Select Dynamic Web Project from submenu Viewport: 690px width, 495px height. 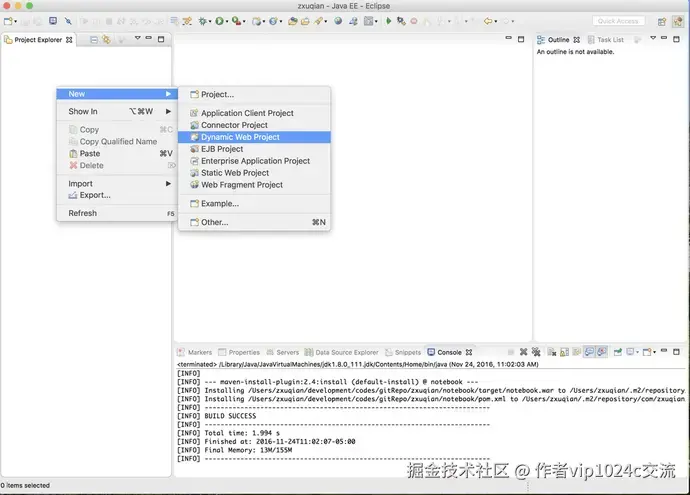pyautogui.click(x=254, y=137)
